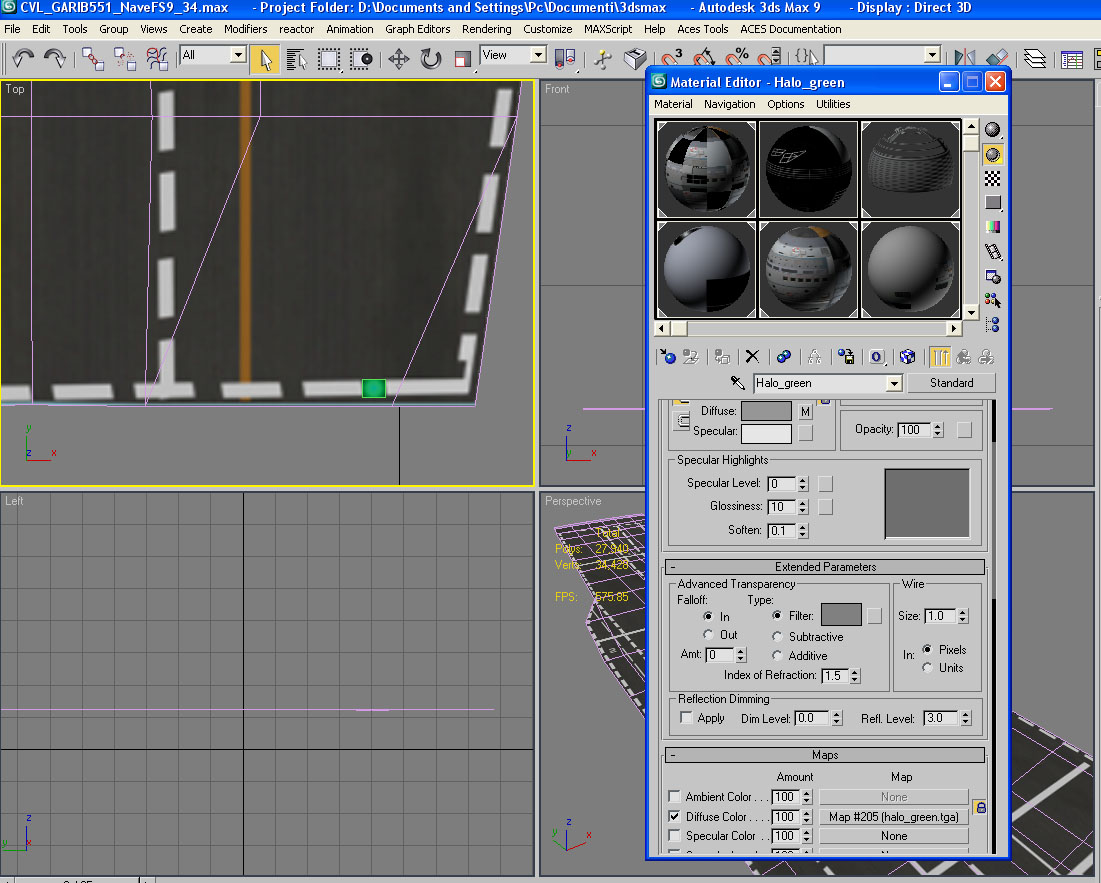This screenshot has height=883, width=1101.
Task: Click Get Material icon
Action: pyautogui.click(x=667, y=357)
